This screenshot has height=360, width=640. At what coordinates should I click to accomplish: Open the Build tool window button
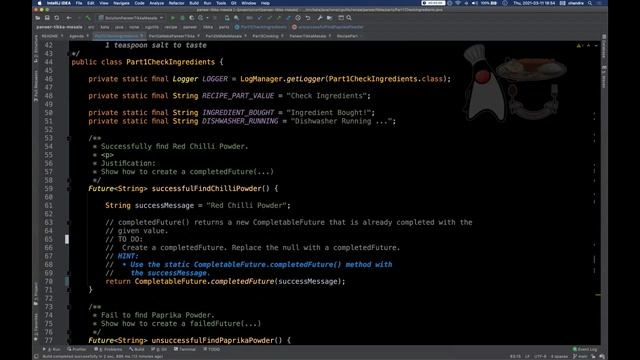click(137, 349)
